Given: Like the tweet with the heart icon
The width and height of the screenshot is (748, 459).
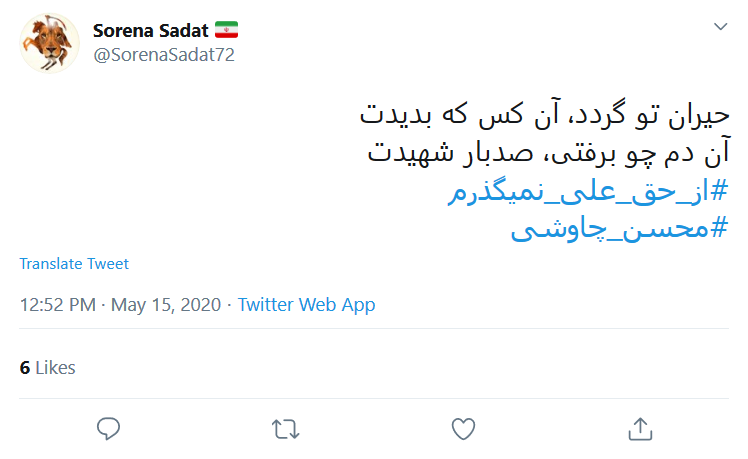Looking at the screenshot, I should click(462, 429).
